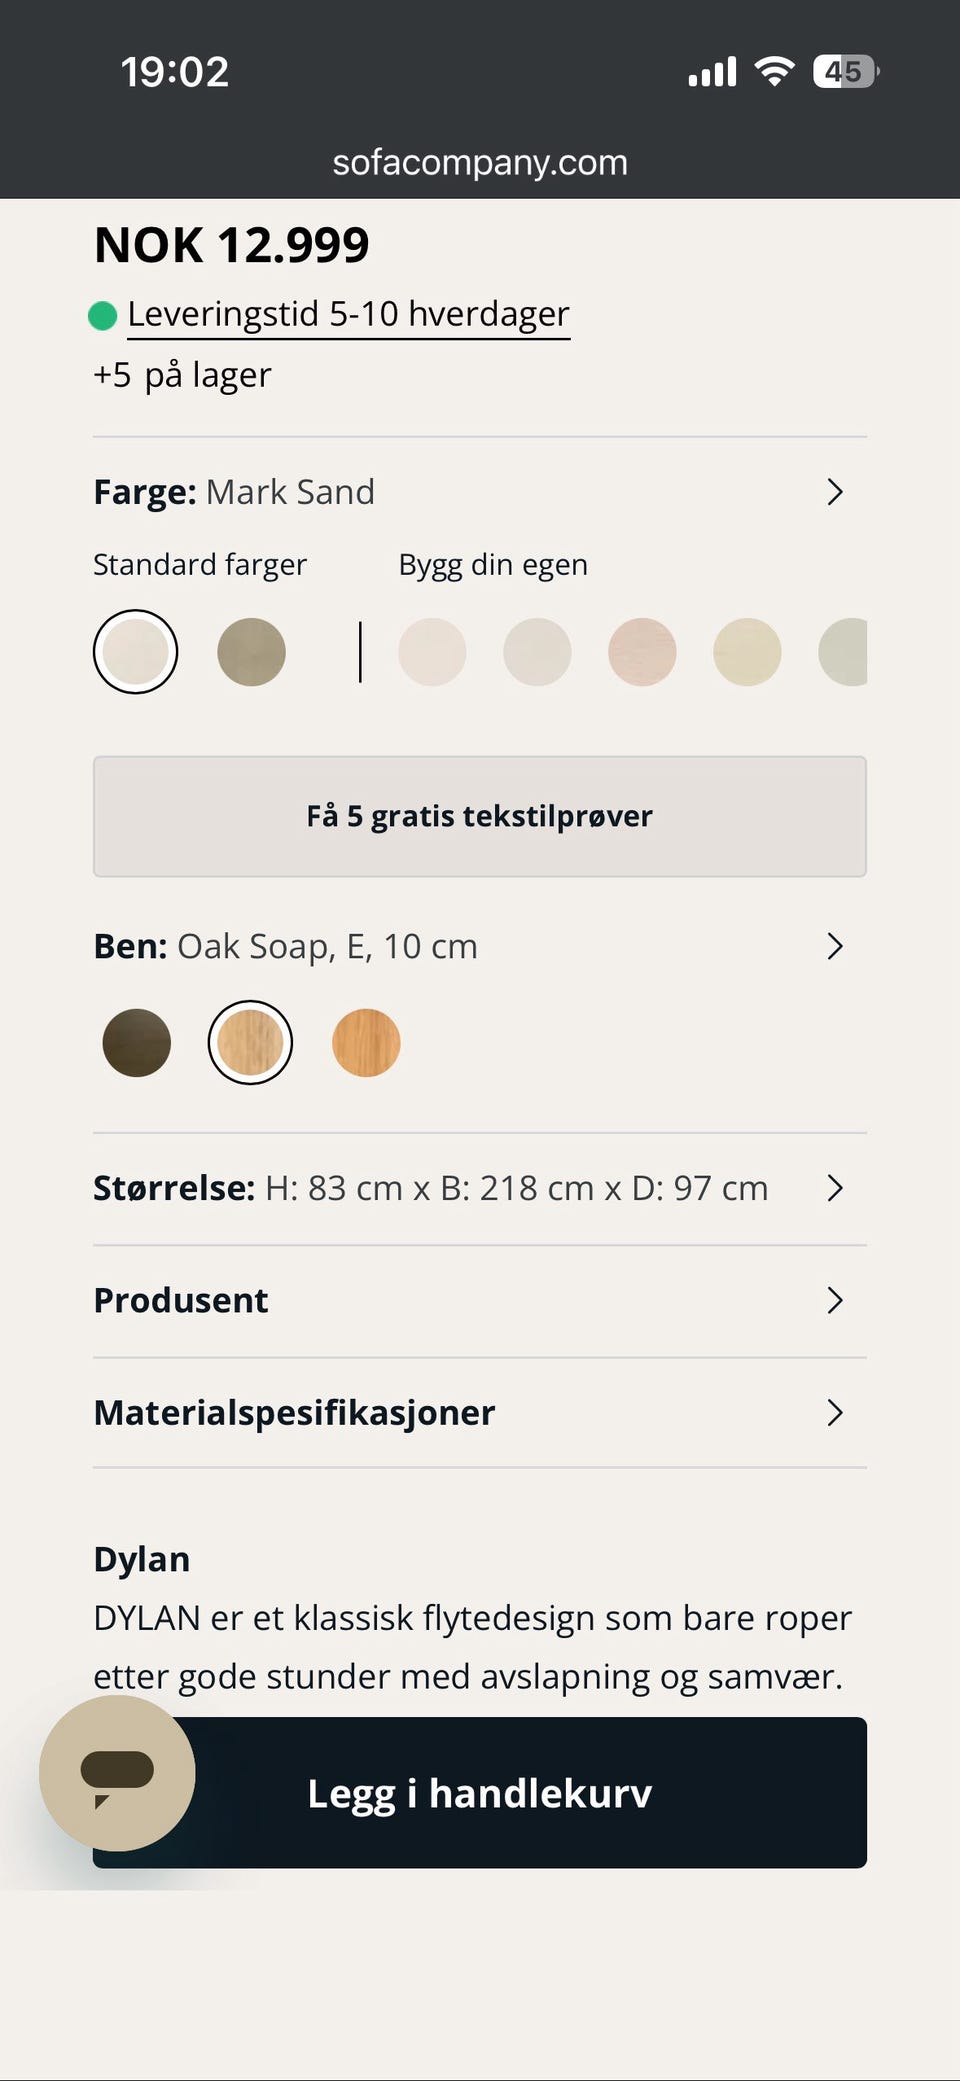Open the Farge color options chevron
The width and height of the screenshot is (960, 2081).
point(835,492)
